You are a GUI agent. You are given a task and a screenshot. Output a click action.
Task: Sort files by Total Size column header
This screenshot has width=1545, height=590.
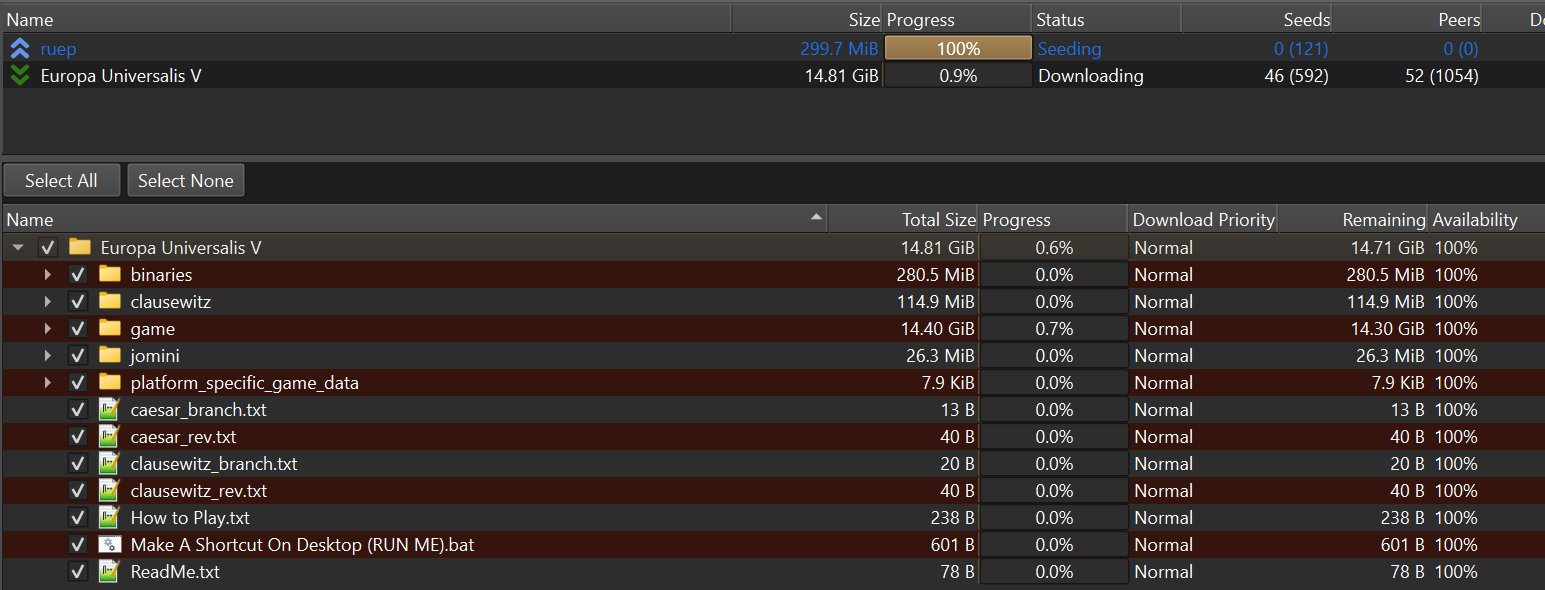coord(903,219)
